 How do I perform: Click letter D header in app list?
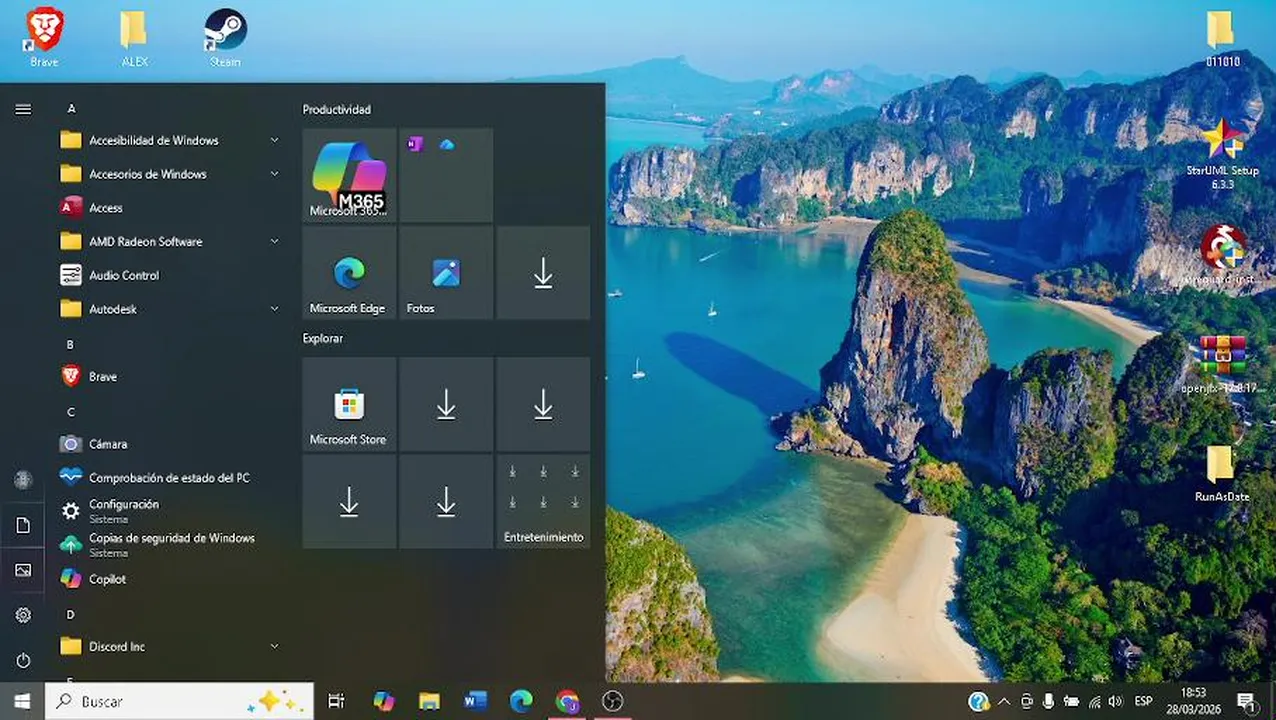pyautogui.click(x=71, y=614)
